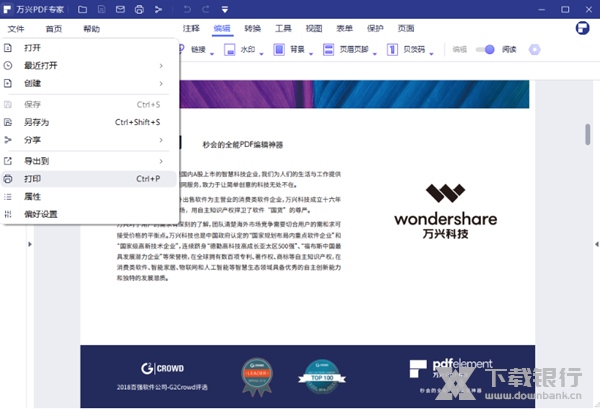Switch to the 注释 tab
The image size is (600, 409).
191,28
